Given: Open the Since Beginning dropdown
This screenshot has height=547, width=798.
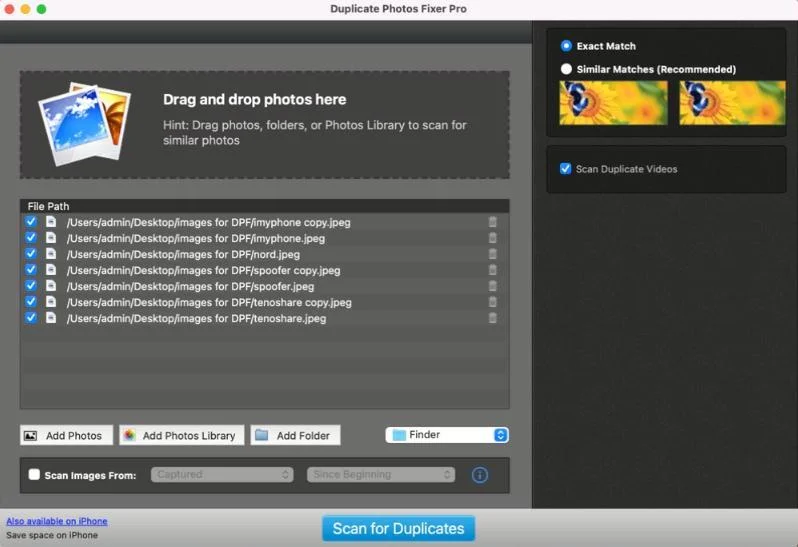Looking at the screenshot, I should tap(380, 475).
